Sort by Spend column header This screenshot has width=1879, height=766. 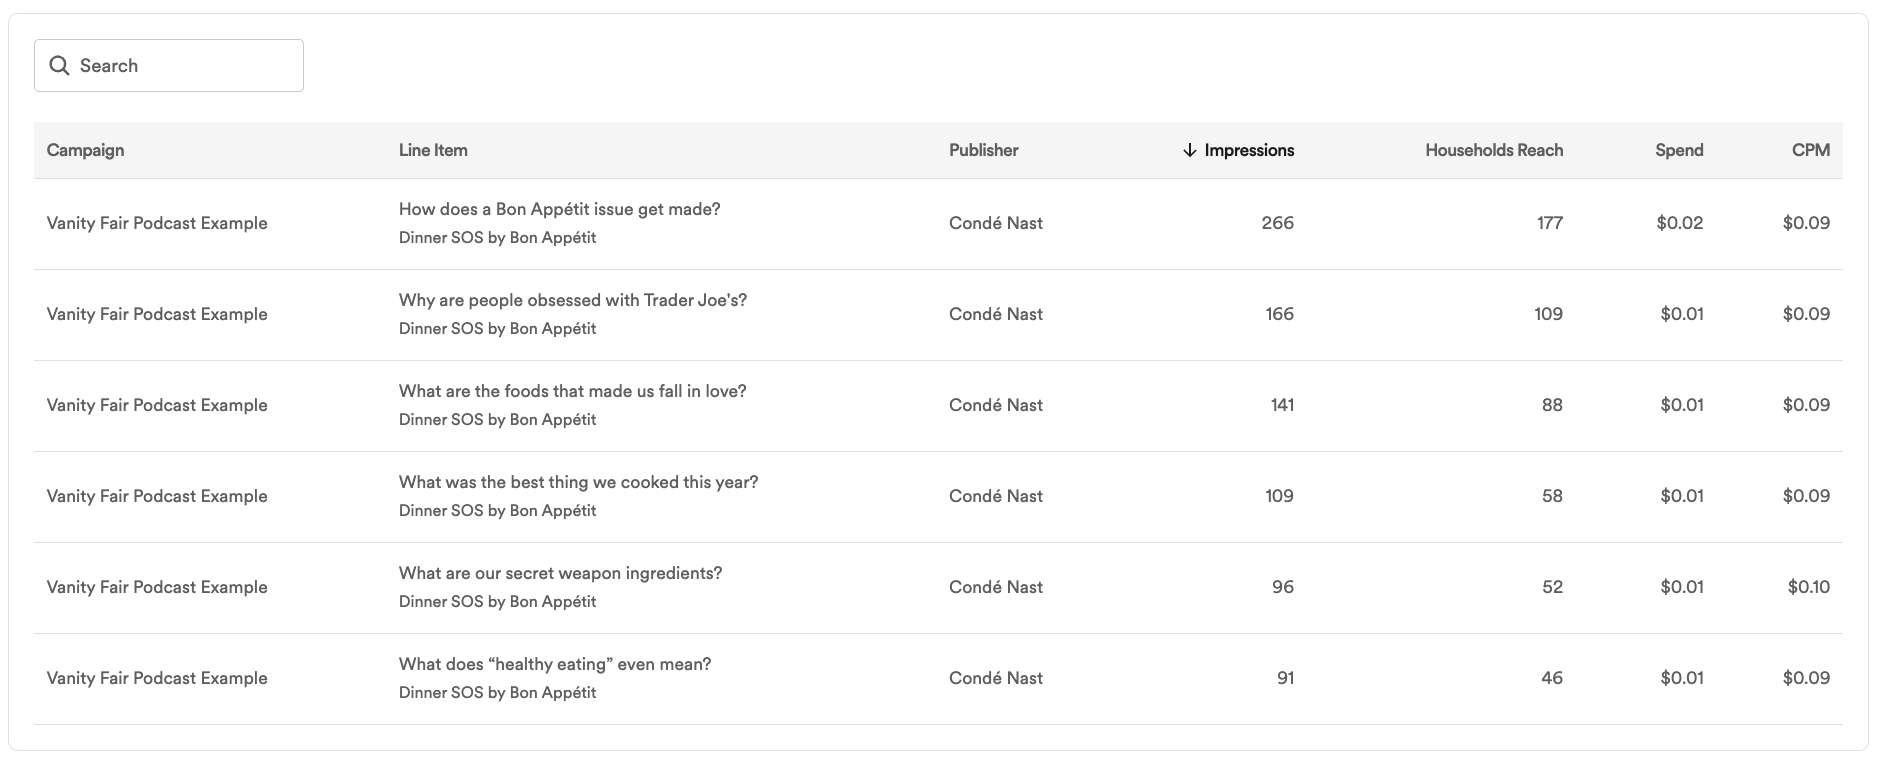[x=1679, y=150]
